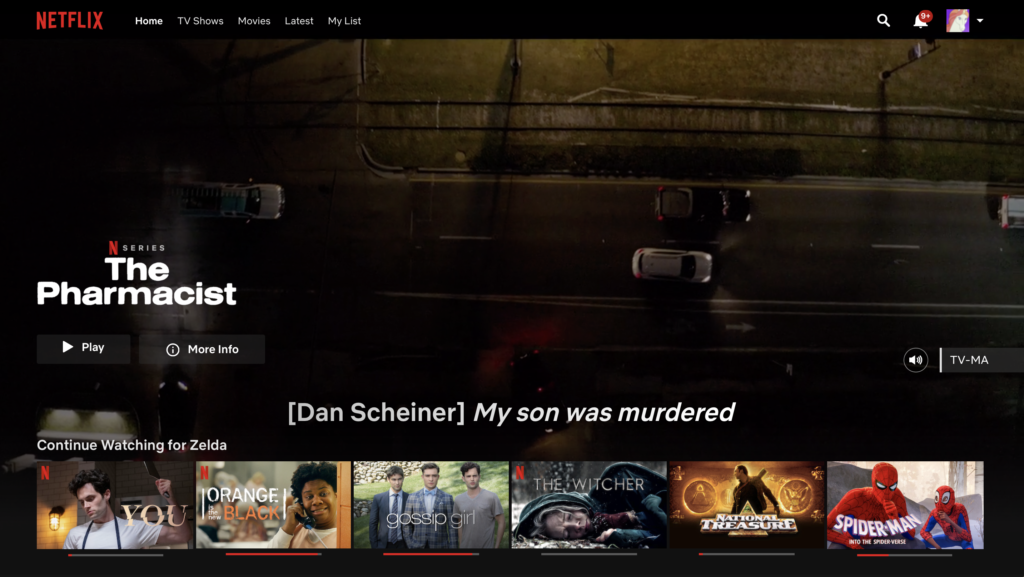1024x577 pixels.
Task: Click the progress bar under Spider-Man
Action: 904,555
